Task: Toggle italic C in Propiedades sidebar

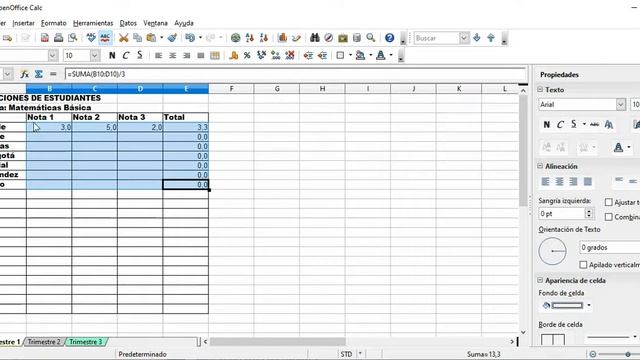Action: pos(560,125)
